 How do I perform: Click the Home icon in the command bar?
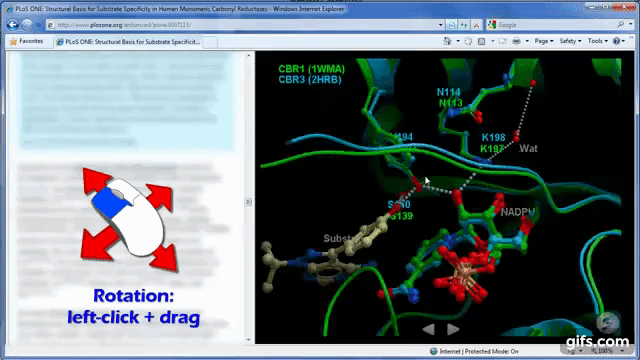click(448, 41)
